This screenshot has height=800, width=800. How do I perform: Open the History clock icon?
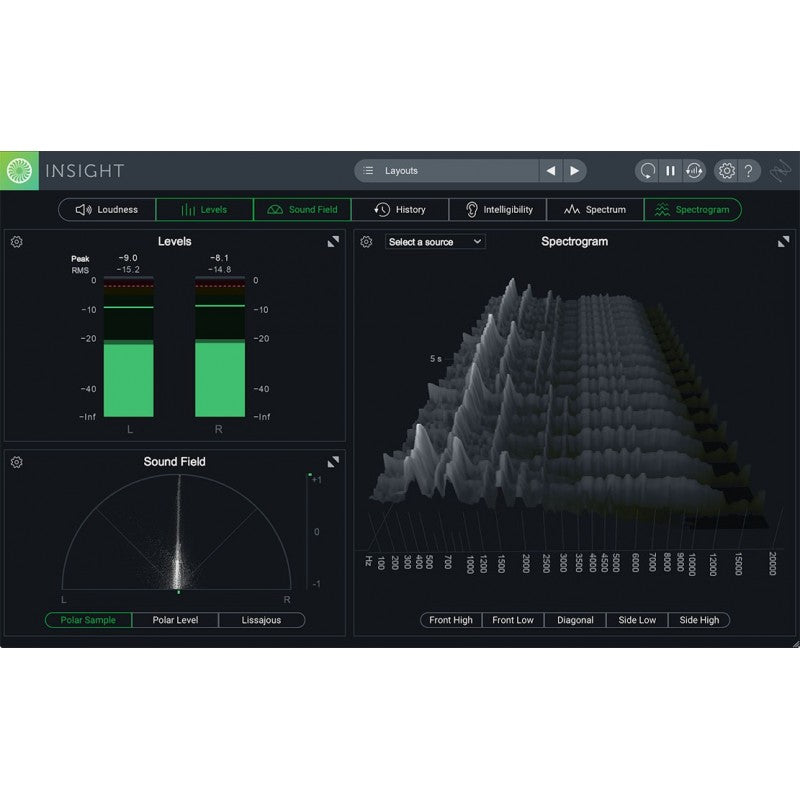381,210
